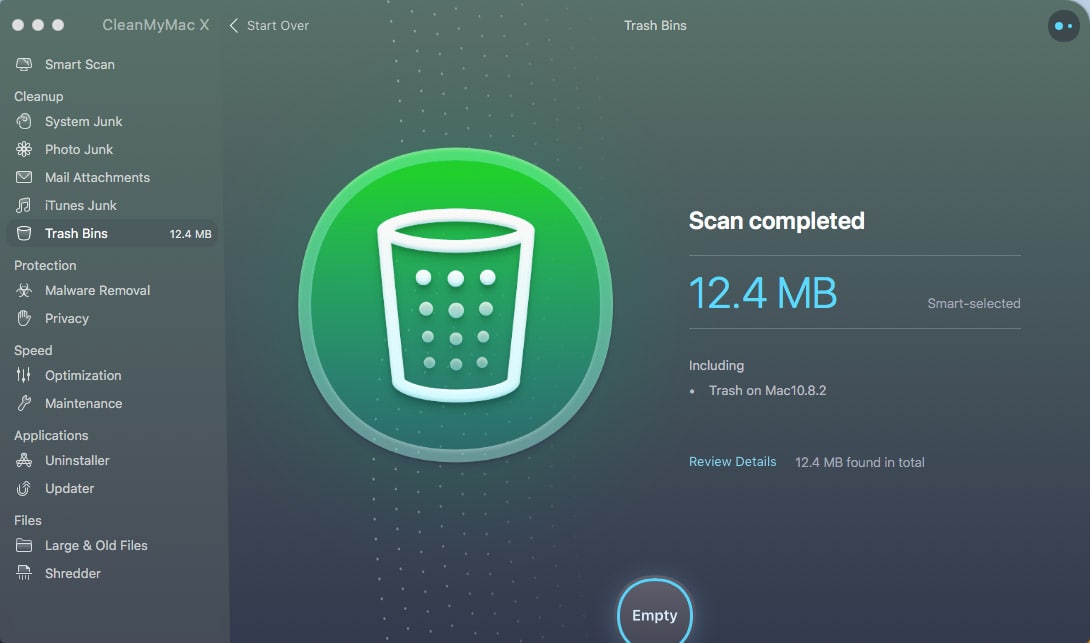Click 'Smart-selected' label
The image size is (1090, 643).
coord(973,304)
